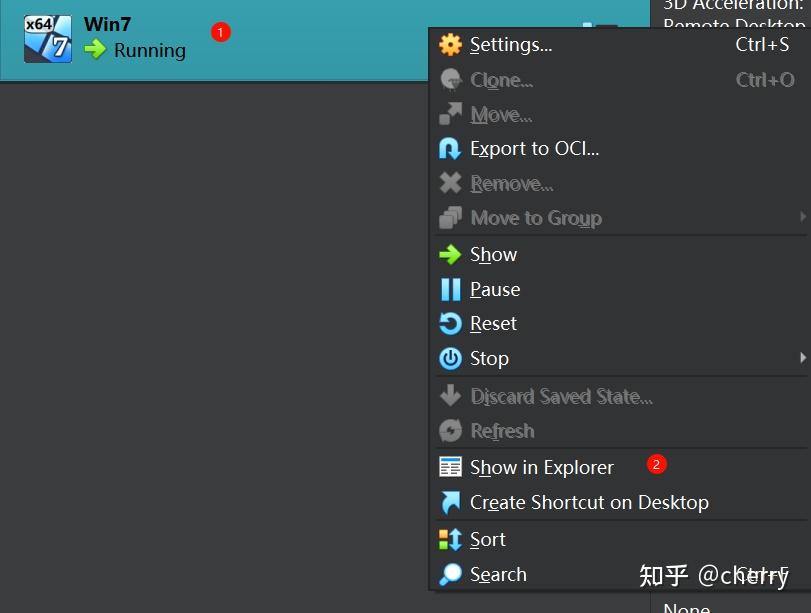This screenshot has width=811, height=613.
Task: Select Create Shortcut on Desktop
Action: coord(620,502)
